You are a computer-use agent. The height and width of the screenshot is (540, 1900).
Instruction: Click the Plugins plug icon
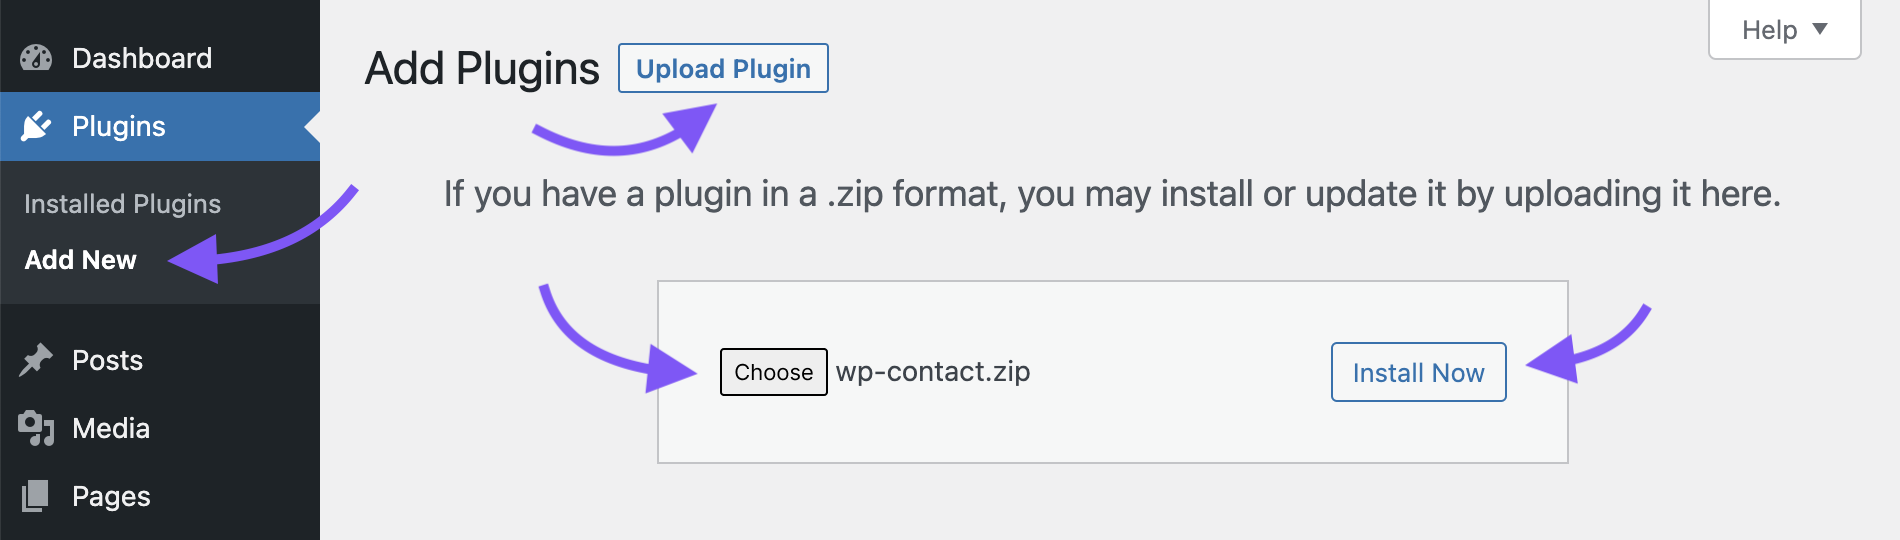point(36,126)
